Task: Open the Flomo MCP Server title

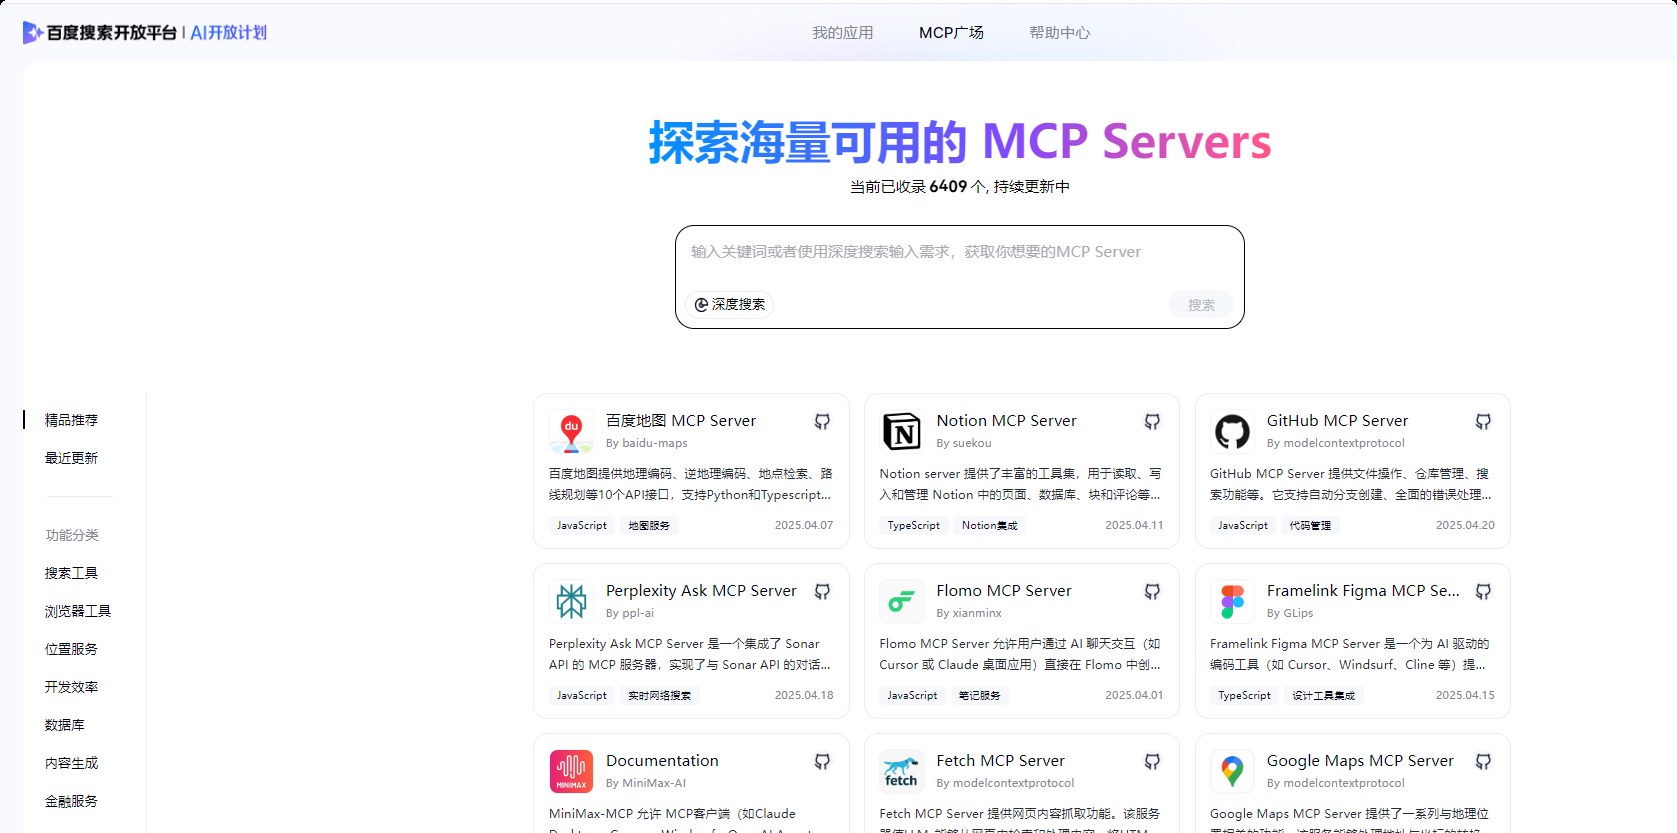Action: pos(1004,591)
